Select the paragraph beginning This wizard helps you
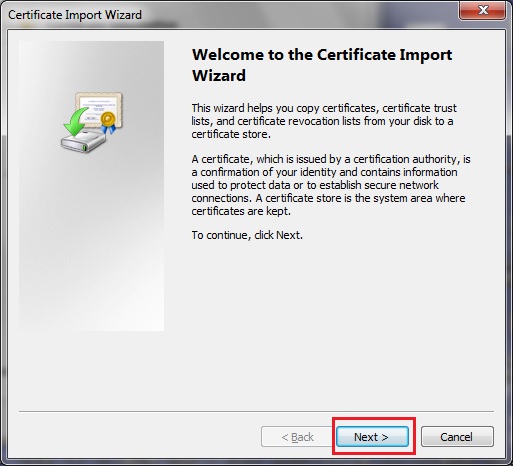 (324, 121)
